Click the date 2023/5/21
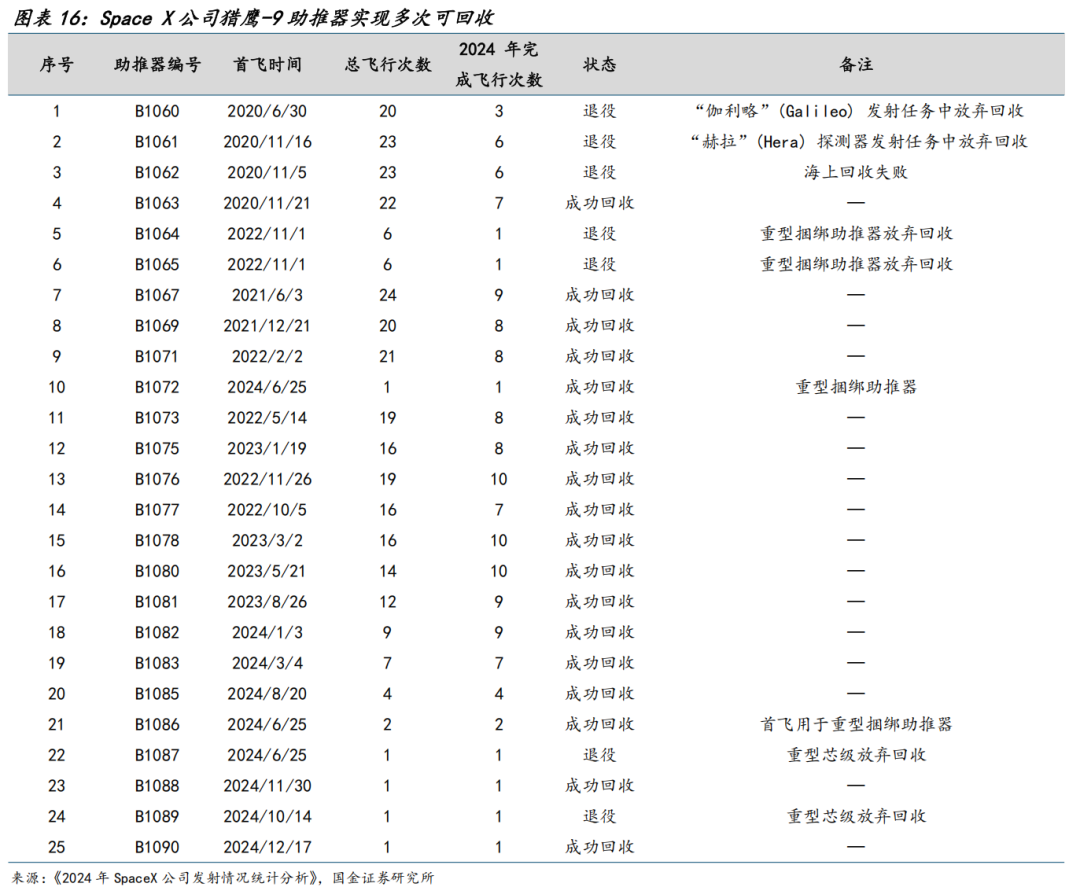Image resolution: width=1080 pixels, height=887 pixels. (x=267, y=572)
